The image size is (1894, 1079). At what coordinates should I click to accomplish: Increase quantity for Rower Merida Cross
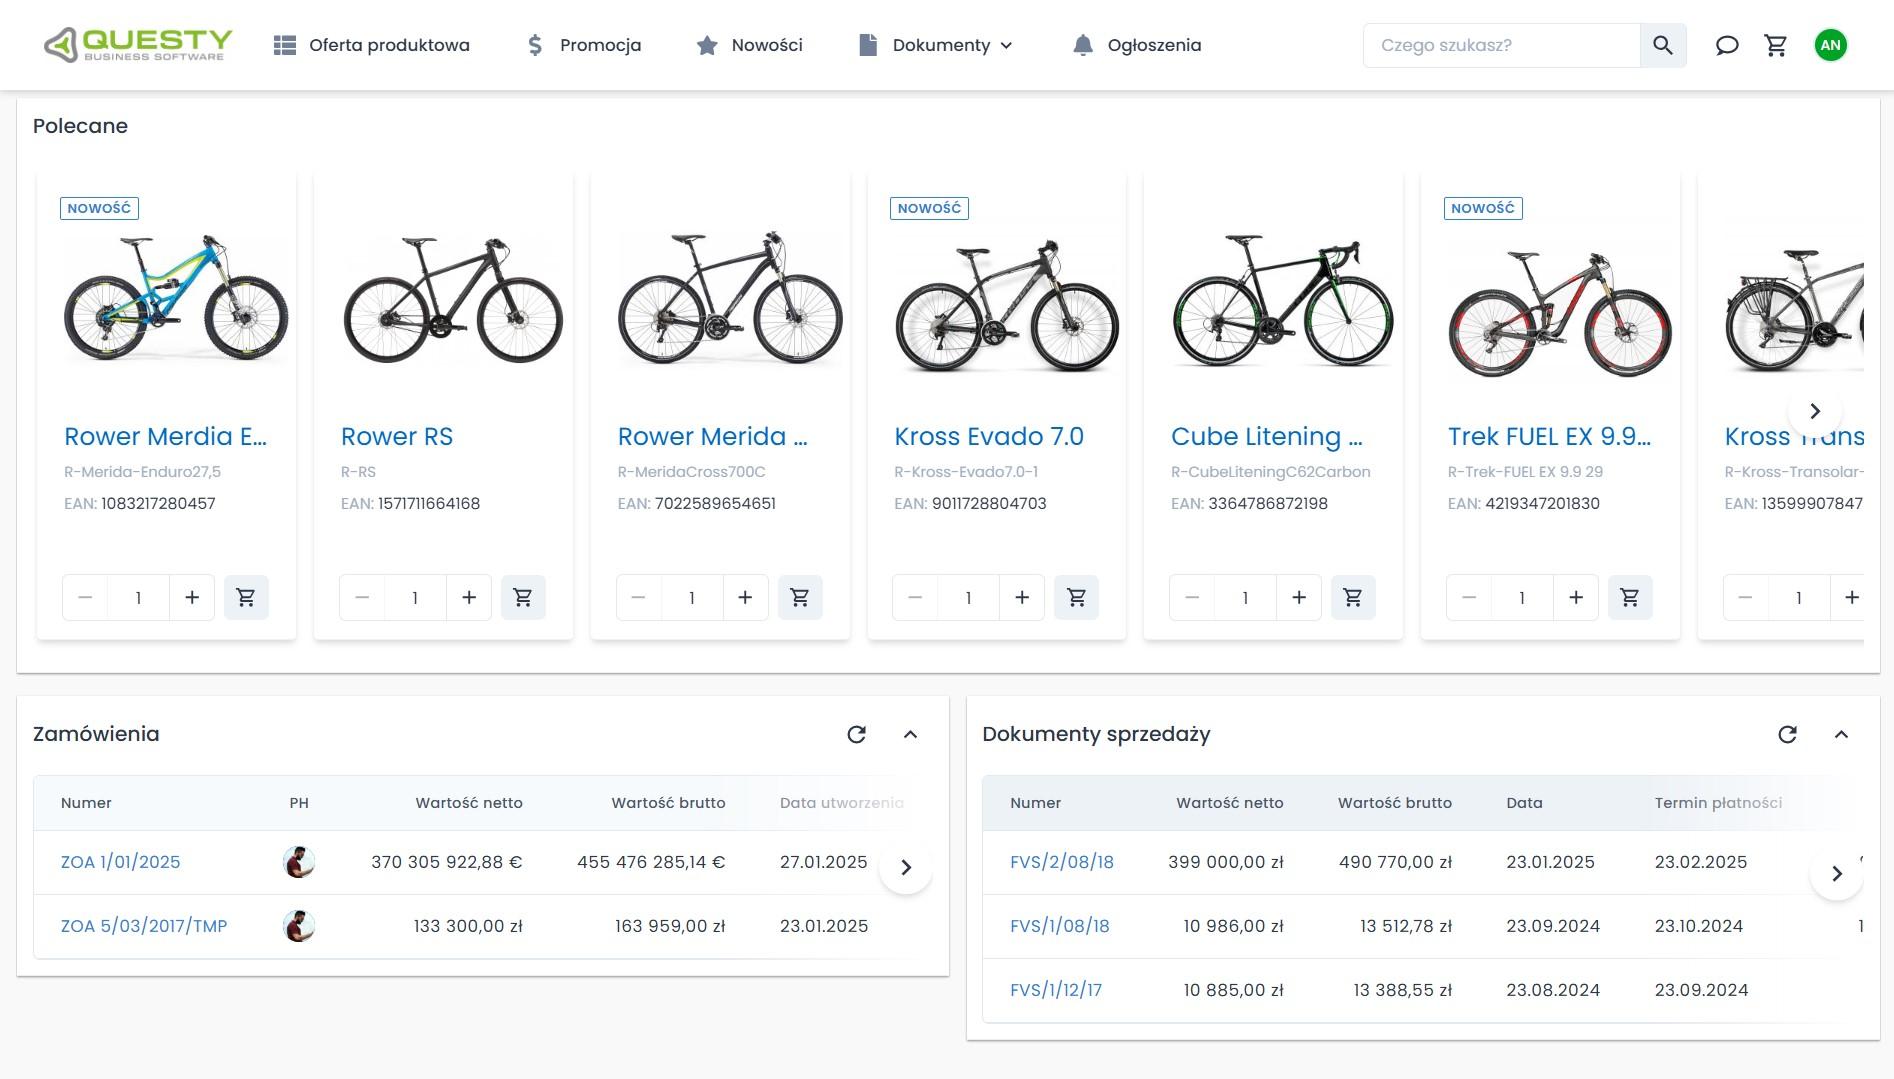tap(745, 598)
